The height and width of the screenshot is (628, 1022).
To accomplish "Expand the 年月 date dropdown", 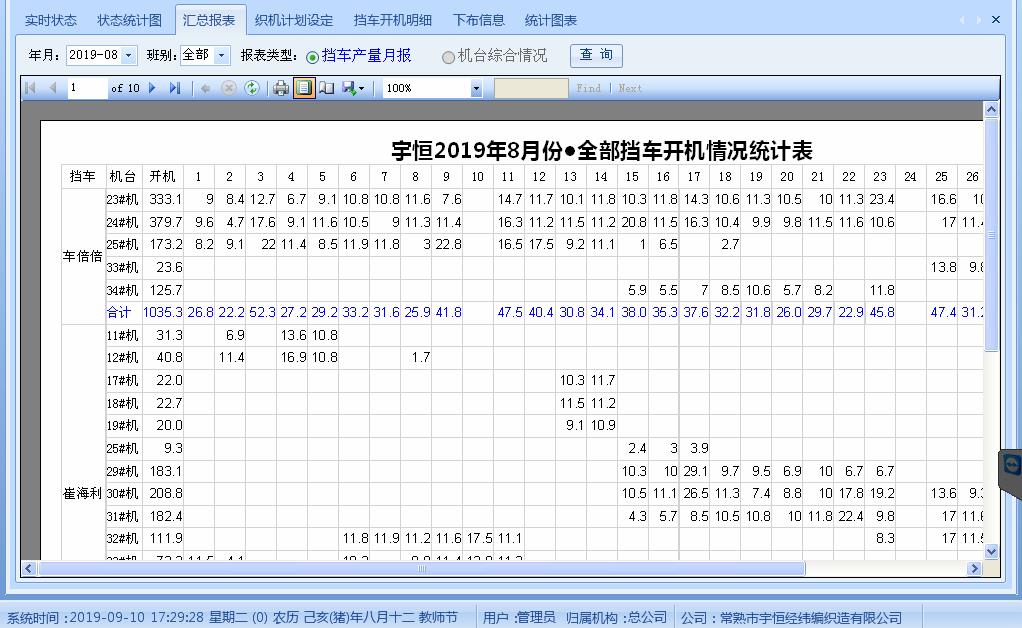I will [x=129, y=56].
